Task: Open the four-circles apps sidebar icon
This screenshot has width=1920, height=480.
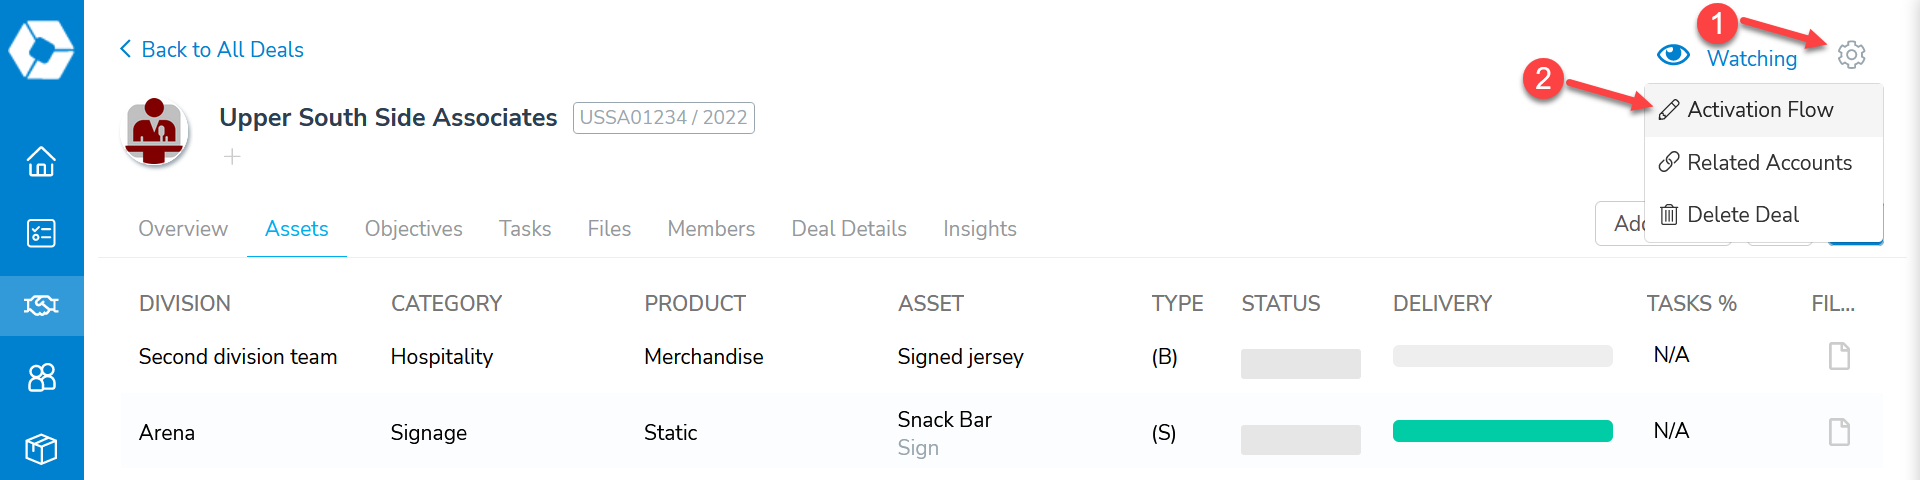Action: point(41,377)
